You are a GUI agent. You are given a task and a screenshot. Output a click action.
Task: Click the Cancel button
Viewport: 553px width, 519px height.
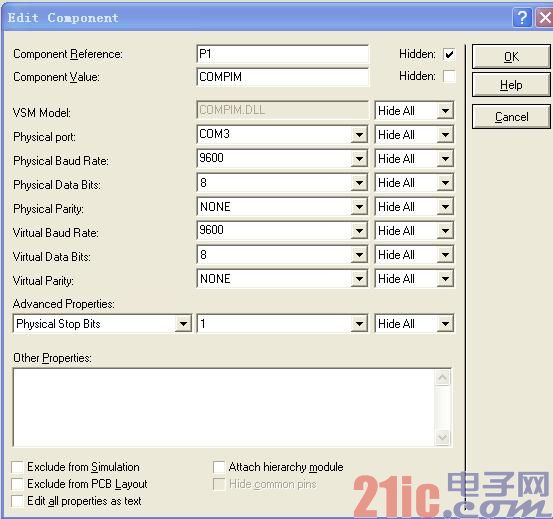(511, 117)
